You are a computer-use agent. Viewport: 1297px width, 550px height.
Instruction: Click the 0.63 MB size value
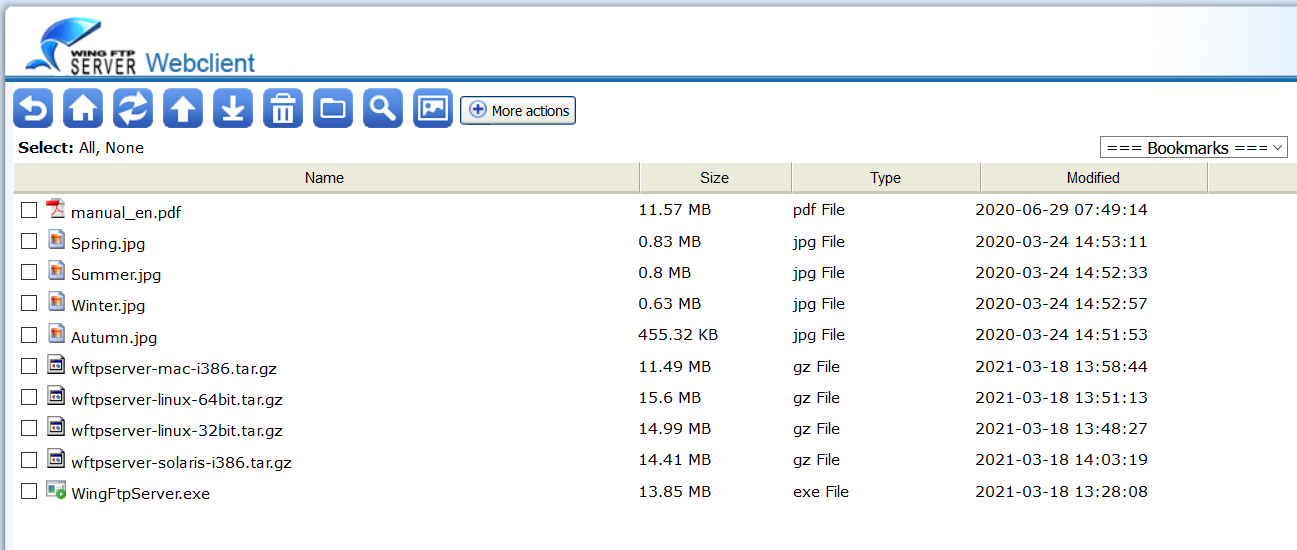(x=670, y=303)
